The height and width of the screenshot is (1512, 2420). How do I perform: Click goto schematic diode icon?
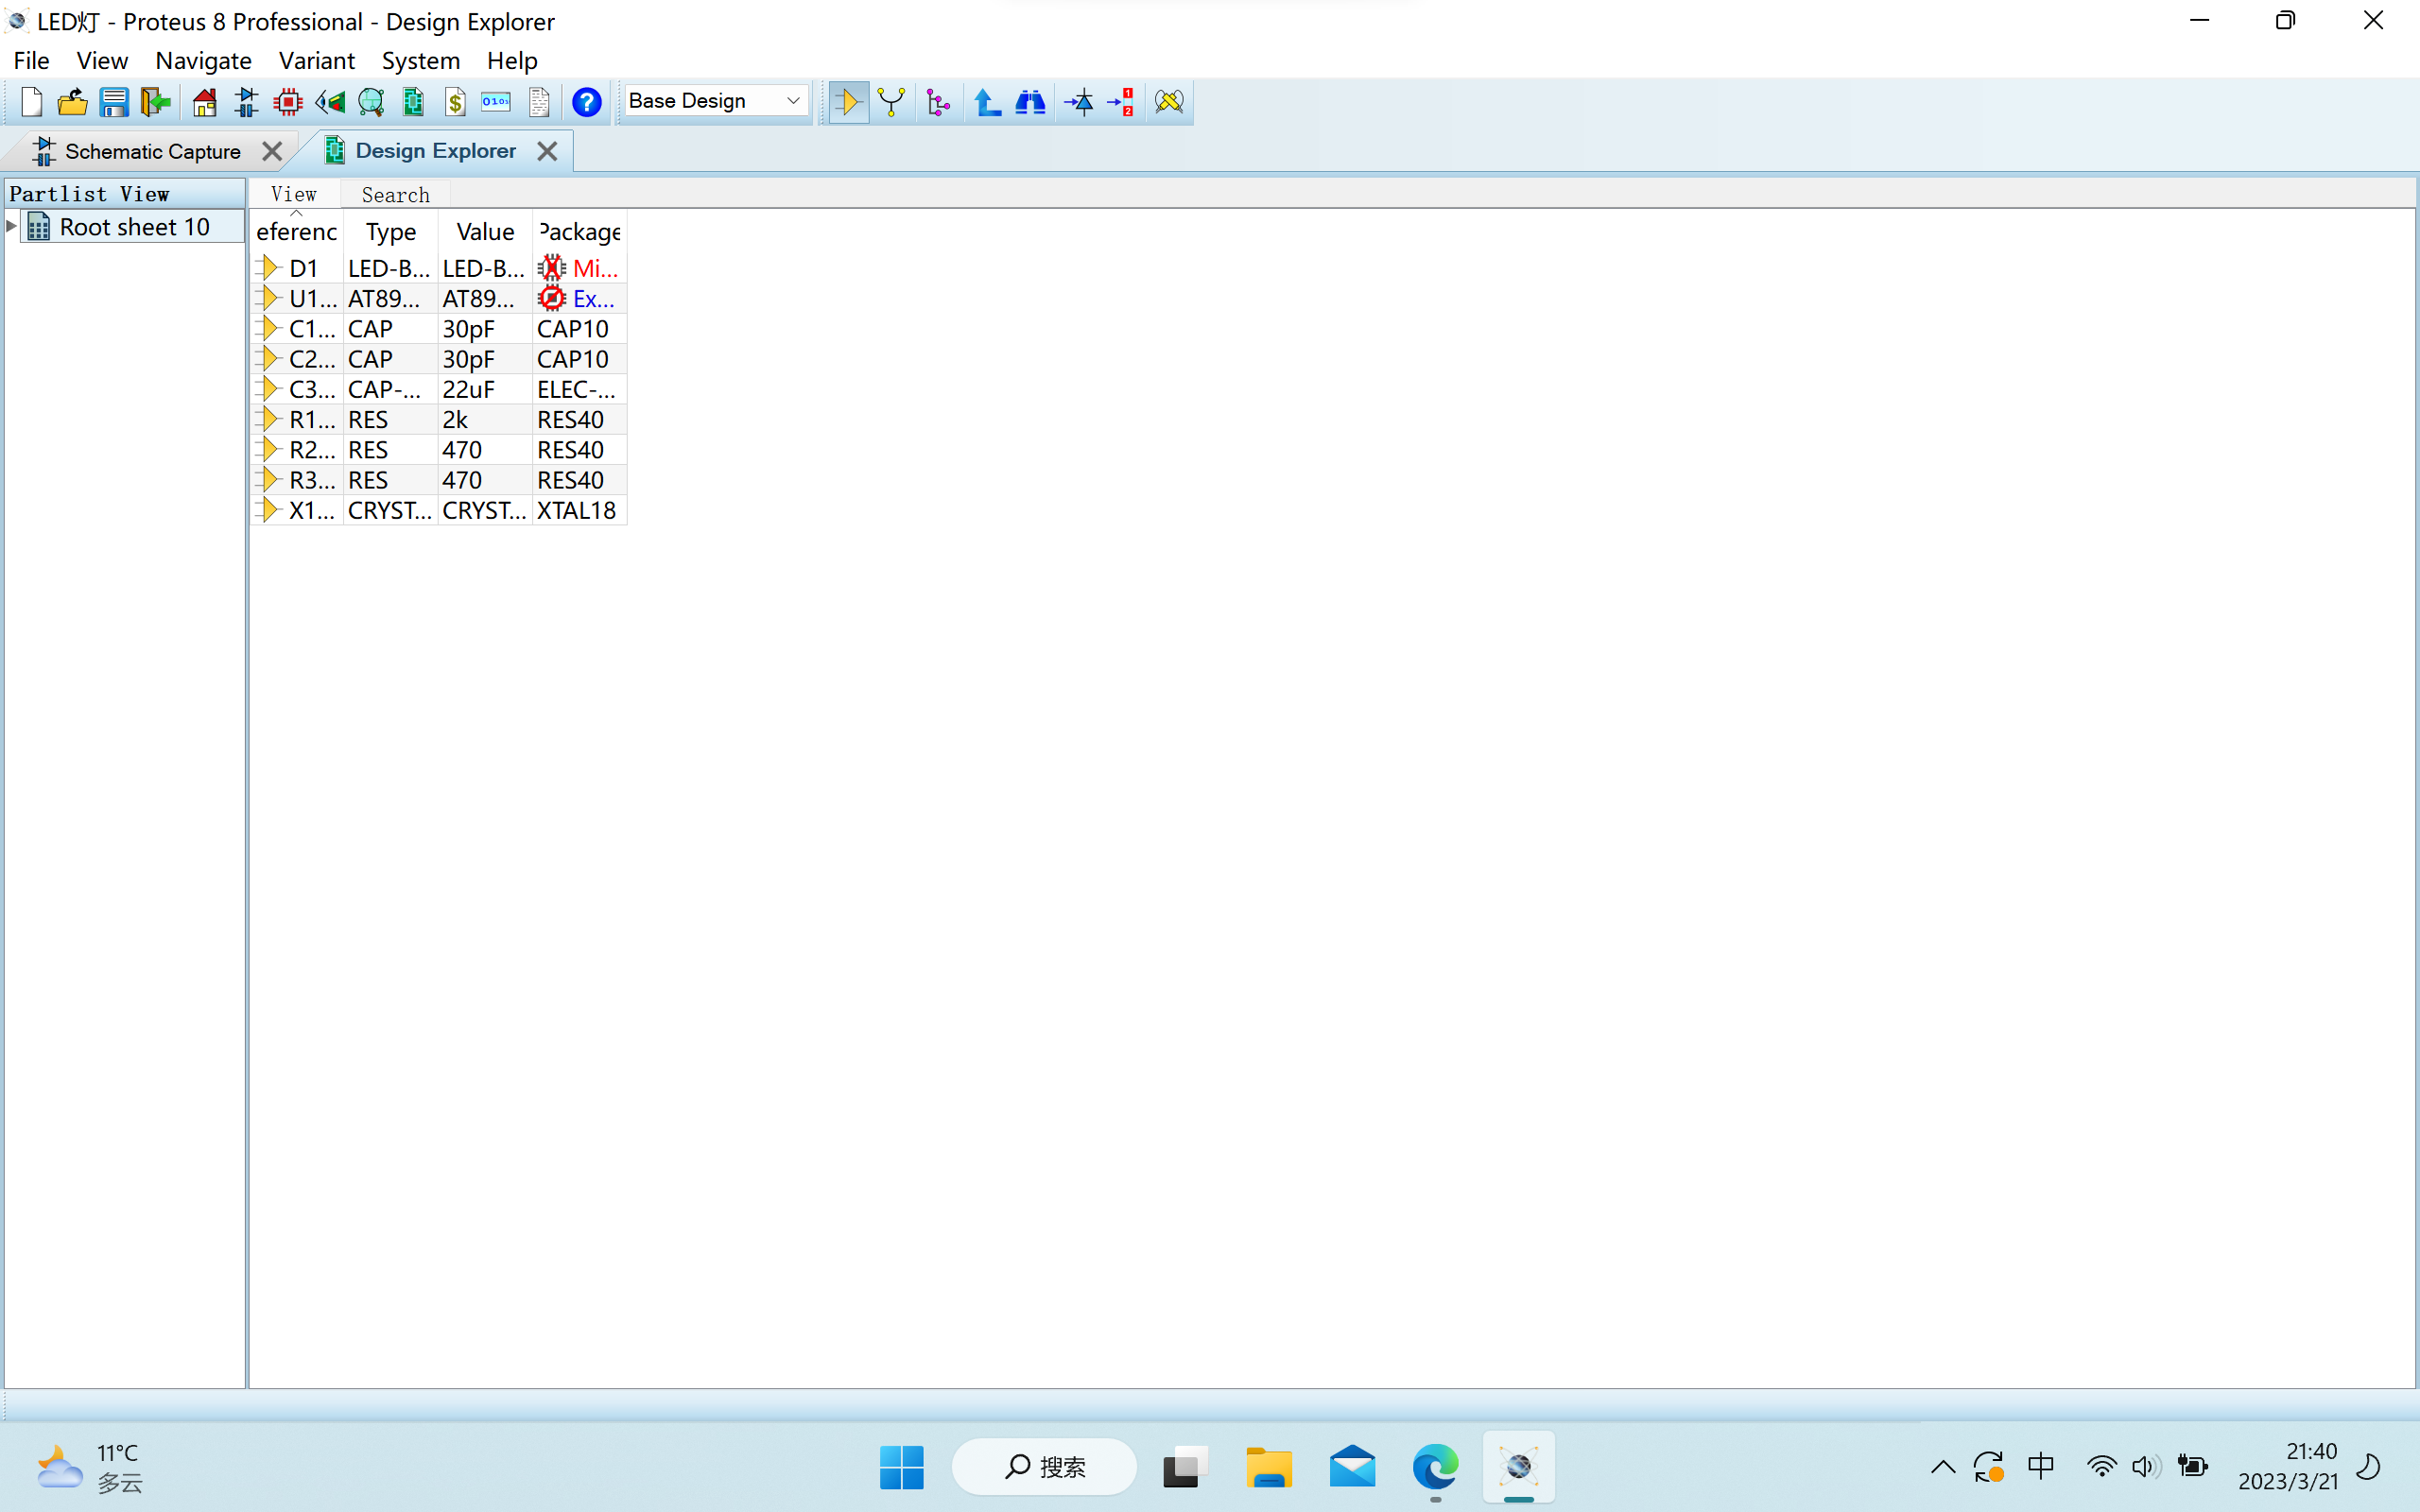click(1080, 101)
